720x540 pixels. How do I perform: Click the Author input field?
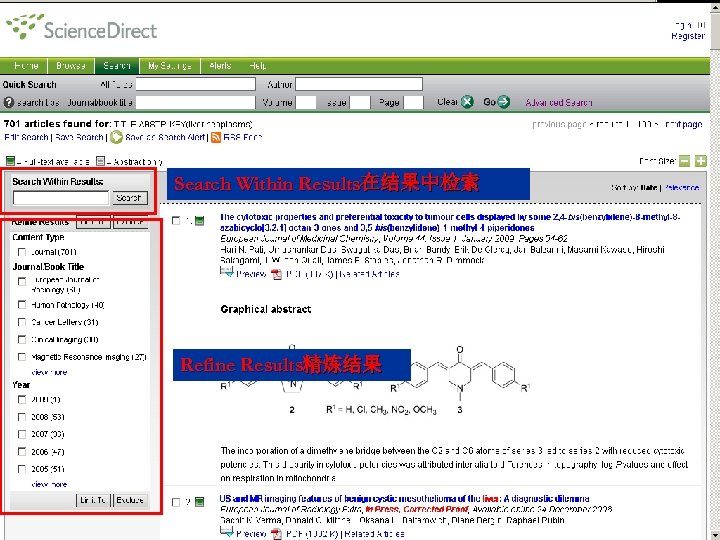click(359, 84)
